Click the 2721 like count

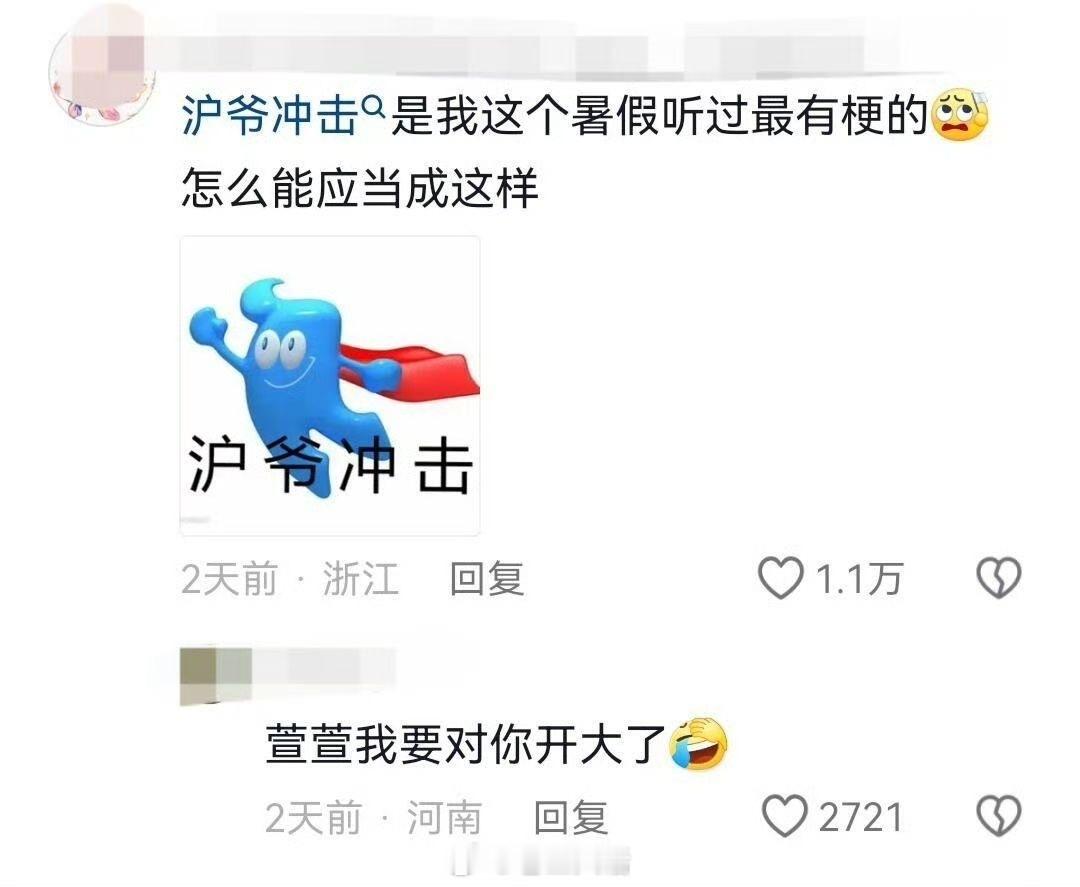[861, 817]
